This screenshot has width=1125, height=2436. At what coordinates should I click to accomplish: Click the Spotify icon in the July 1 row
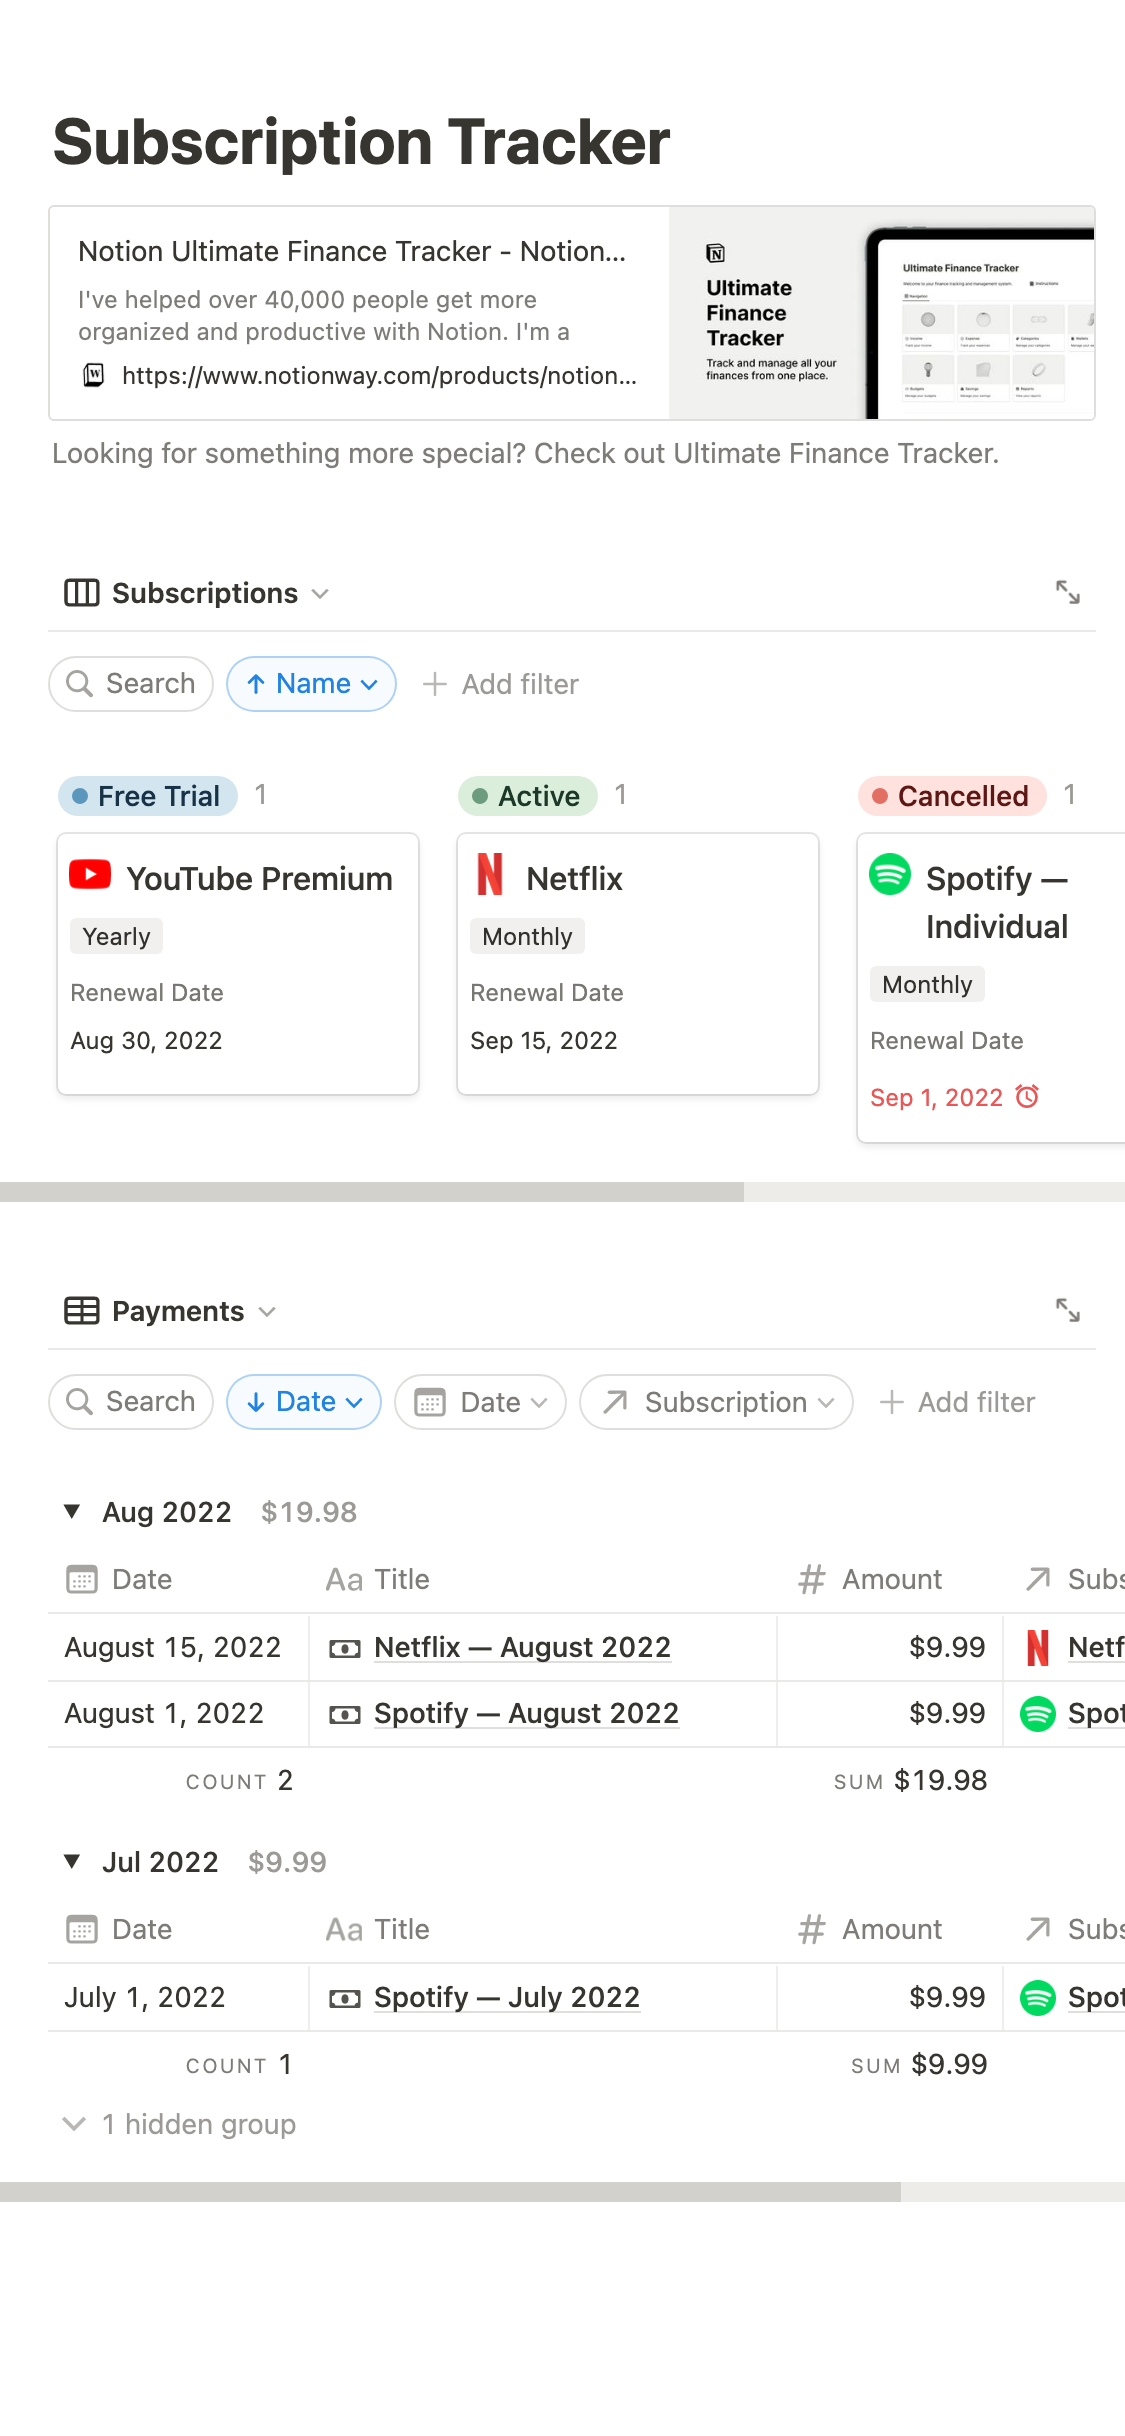tap(1038, 1997)
